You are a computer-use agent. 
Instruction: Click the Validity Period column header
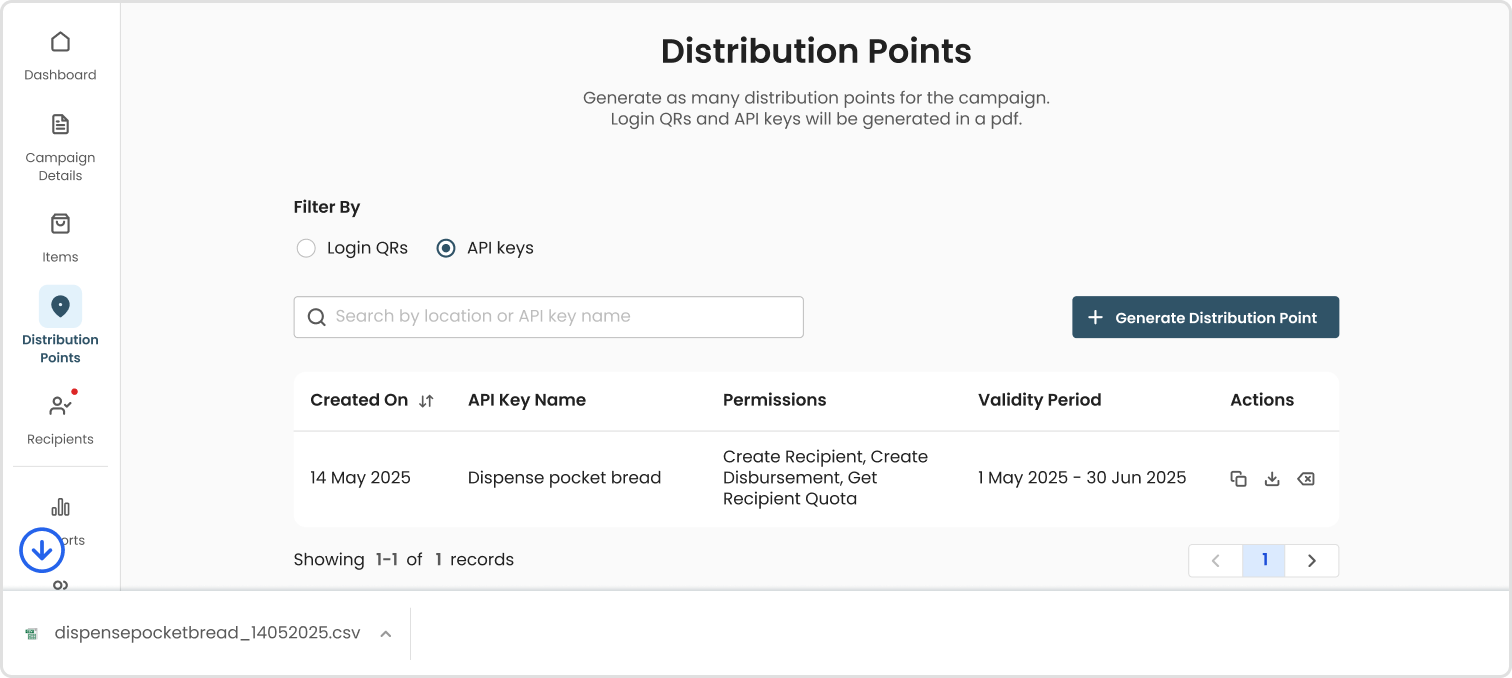(1039, 400)
